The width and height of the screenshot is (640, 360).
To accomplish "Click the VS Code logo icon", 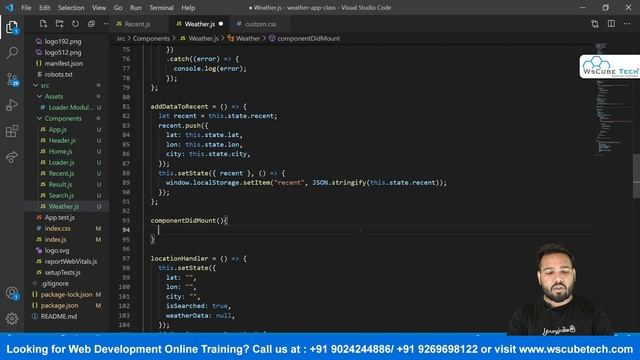I will [x=9, y=7].
